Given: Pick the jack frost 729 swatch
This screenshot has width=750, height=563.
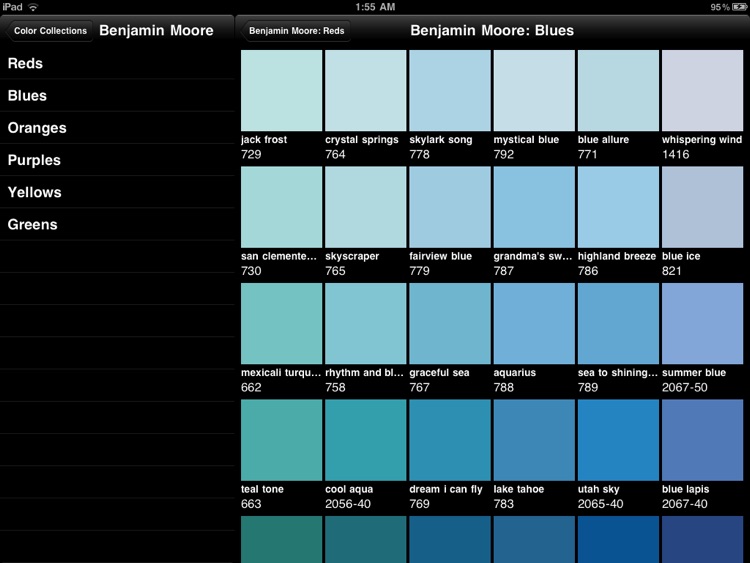Looking at the screenshot, I should (281, 90).
